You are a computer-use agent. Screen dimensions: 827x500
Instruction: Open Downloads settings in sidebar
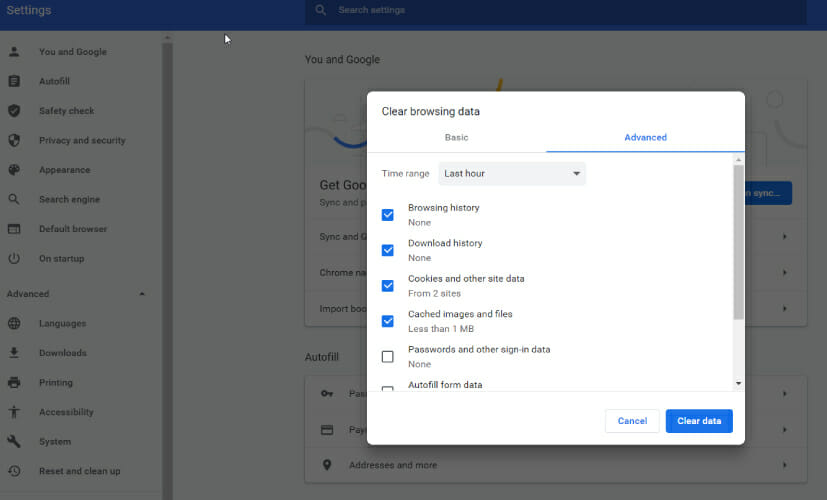[x=62, y=353]
